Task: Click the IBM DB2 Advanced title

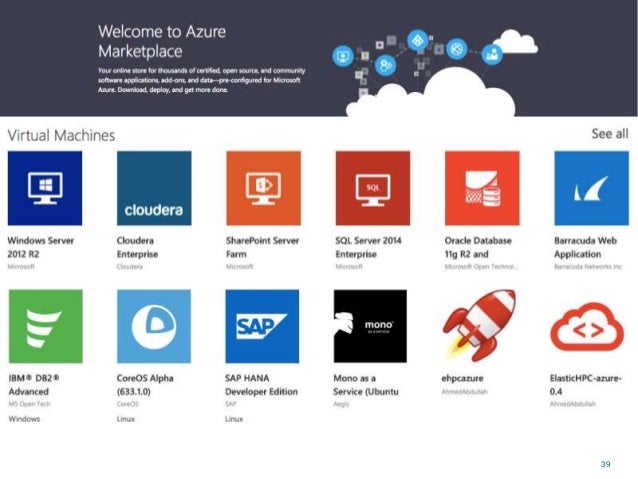Action: 34,385
